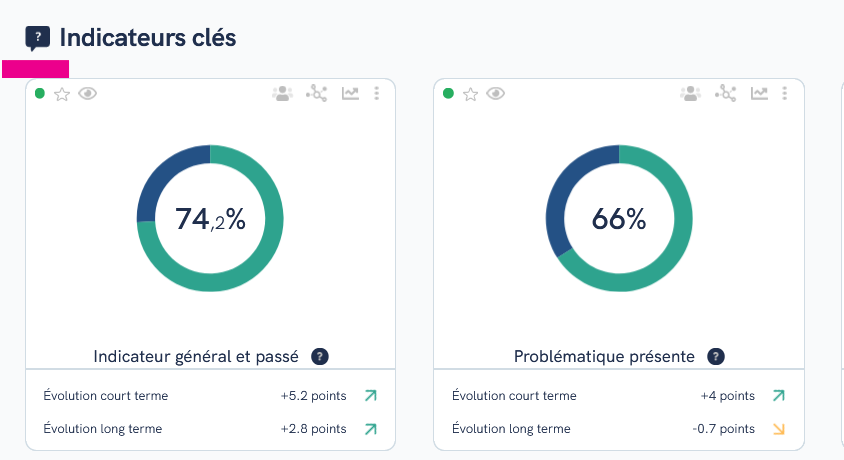Click question mark next to Indicateur général et passé
844x460 pixels.
coord(320,357)
